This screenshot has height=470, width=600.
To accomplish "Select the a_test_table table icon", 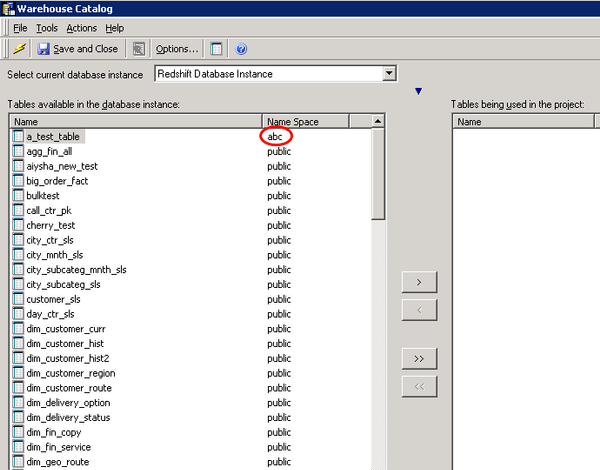I will tap(18, 136).
